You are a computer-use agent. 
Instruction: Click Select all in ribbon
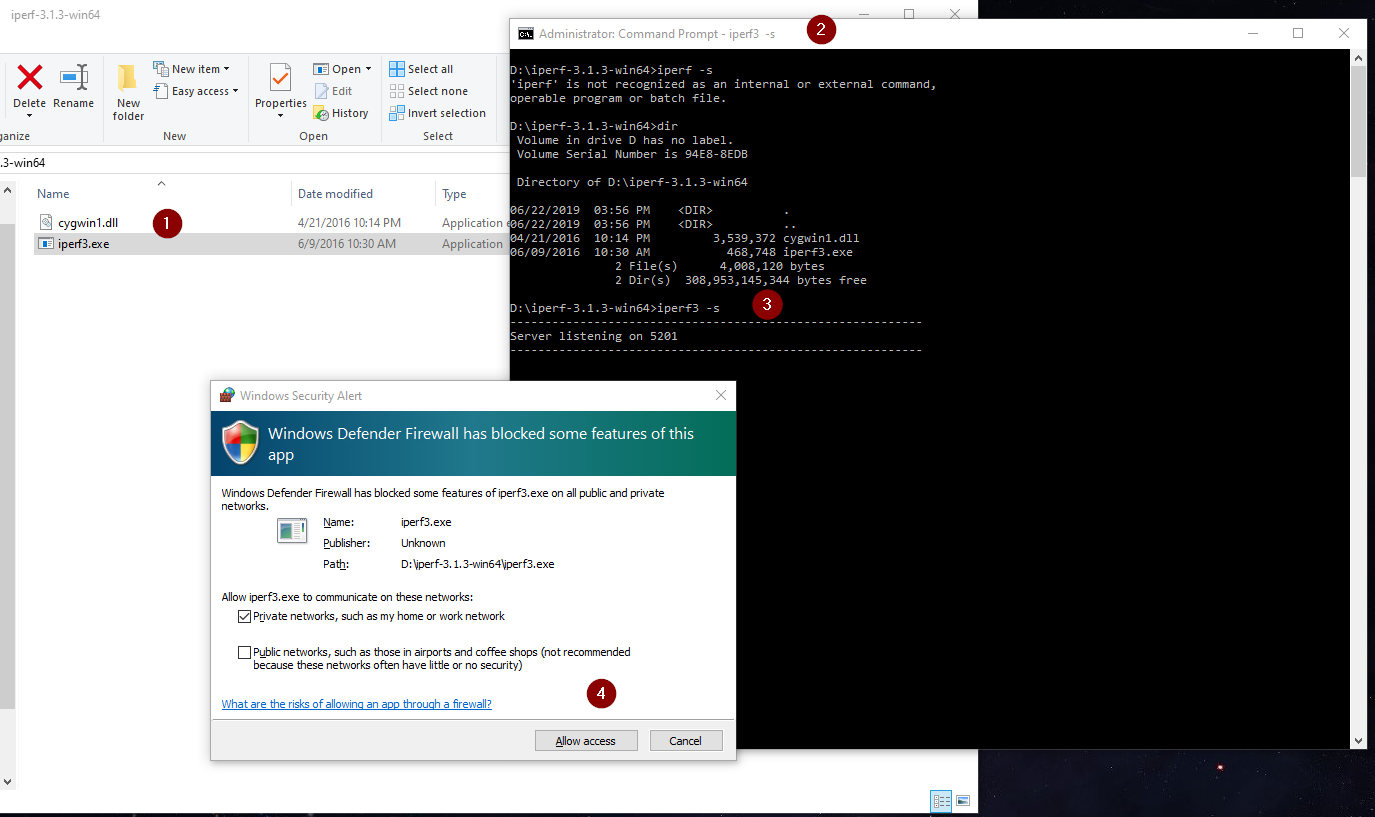(421, 69)
